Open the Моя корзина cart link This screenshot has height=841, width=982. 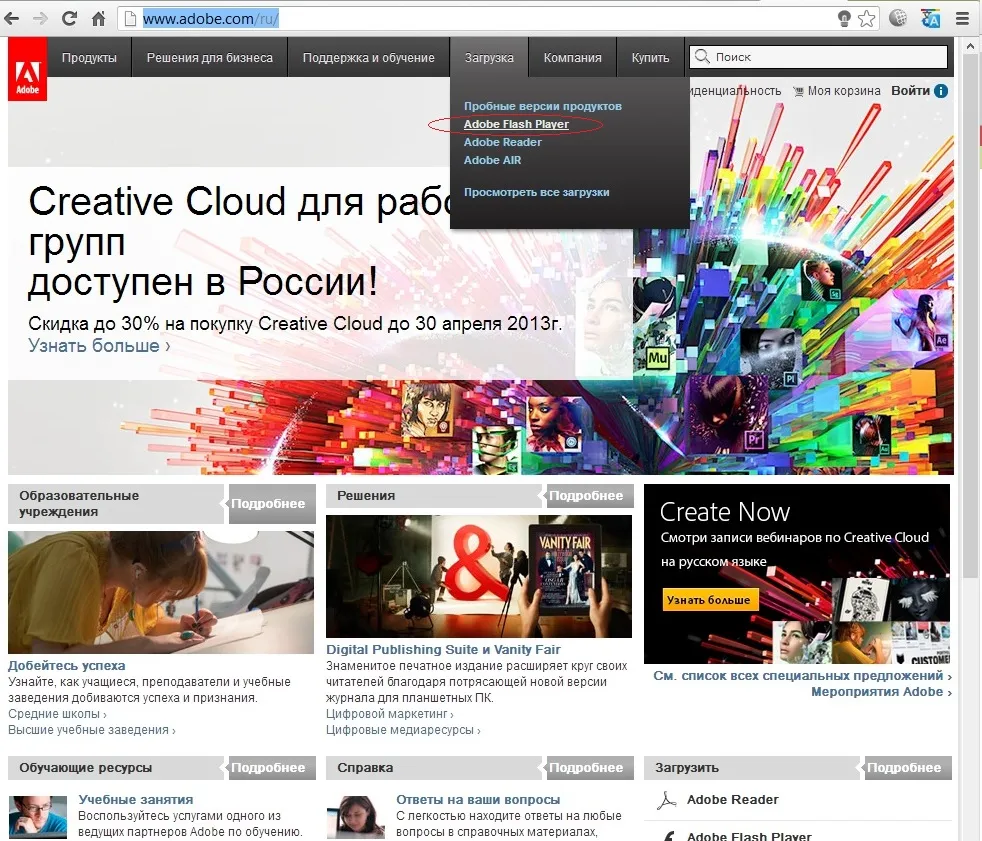(843, 91)
